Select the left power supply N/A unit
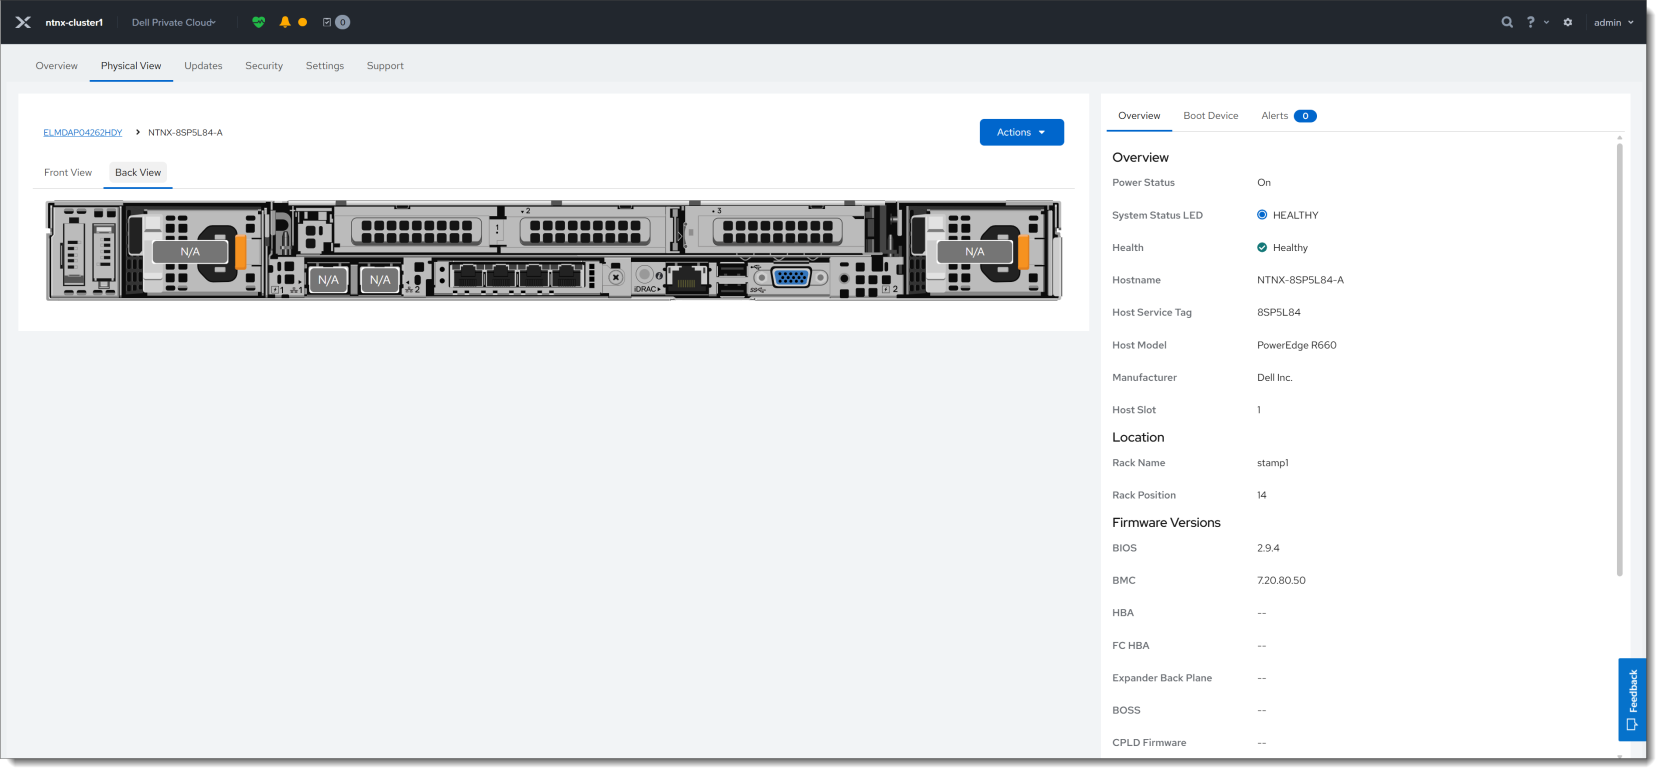The width and height of the screenshot is (1662, 774). pyautogui.click(x=190, y=252)
